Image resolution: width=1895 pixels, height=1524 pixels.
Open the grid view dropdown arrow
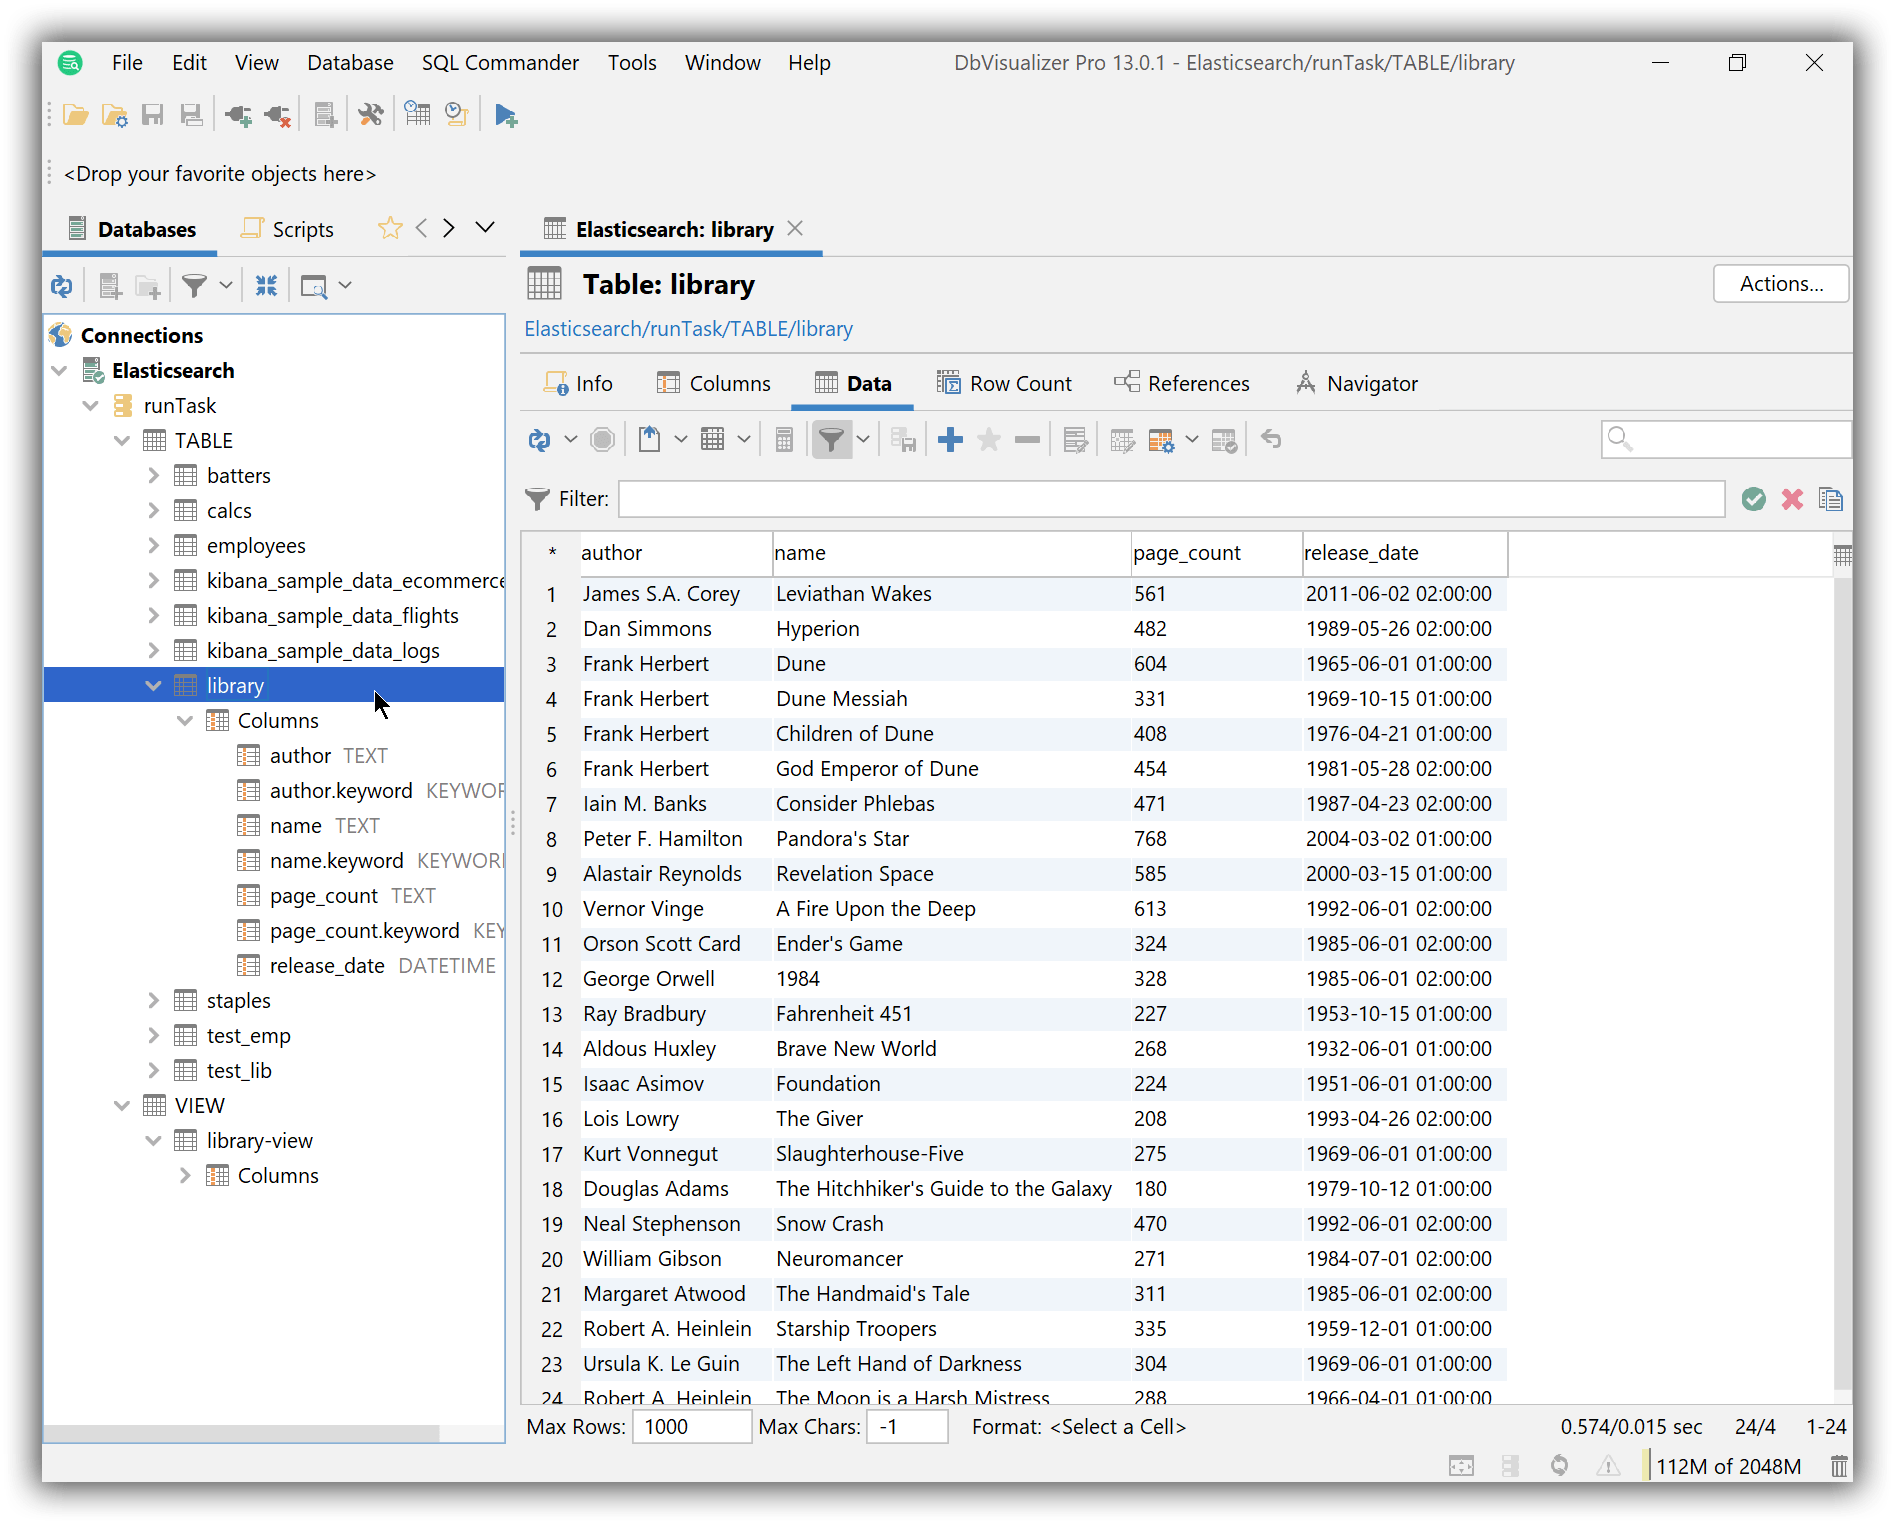click(744, 440)
